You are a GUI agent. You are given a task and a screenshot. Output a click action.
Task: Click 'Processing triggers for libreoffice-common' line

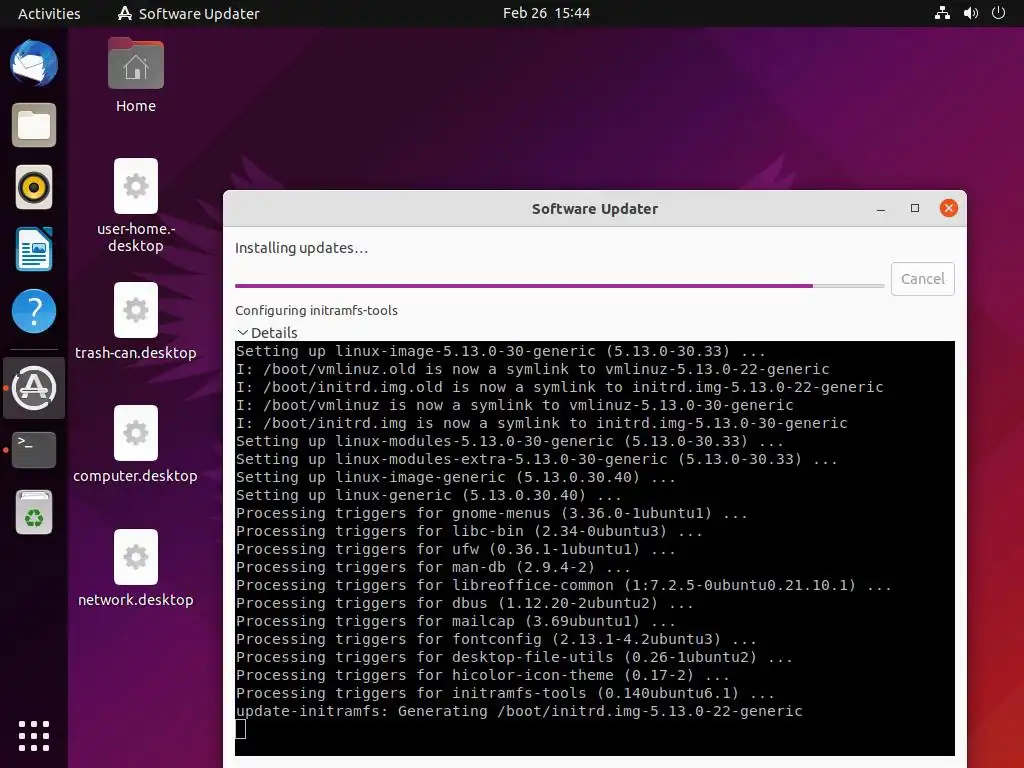tap(564, 585)
